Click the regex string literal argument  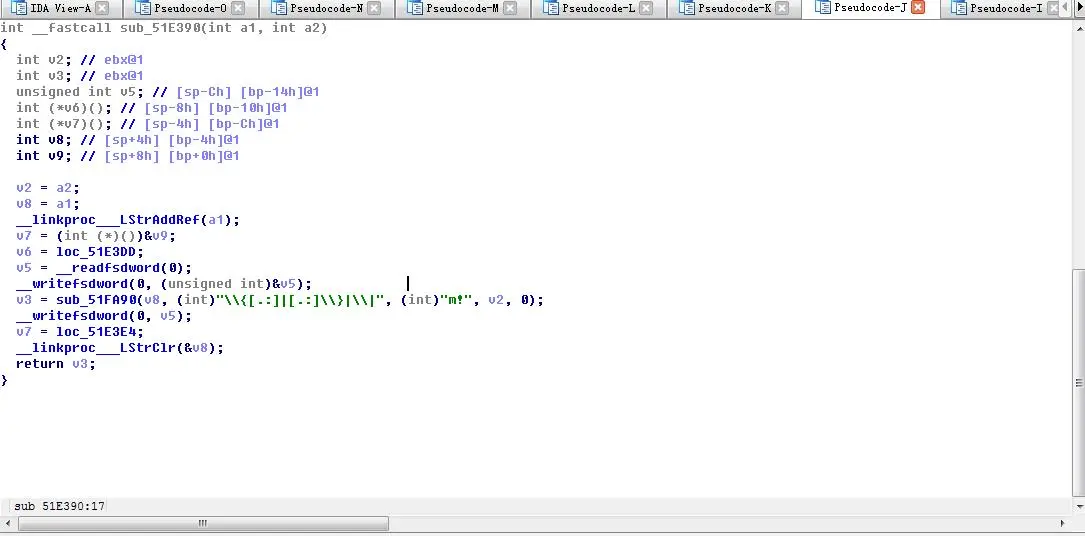[300, 299]
